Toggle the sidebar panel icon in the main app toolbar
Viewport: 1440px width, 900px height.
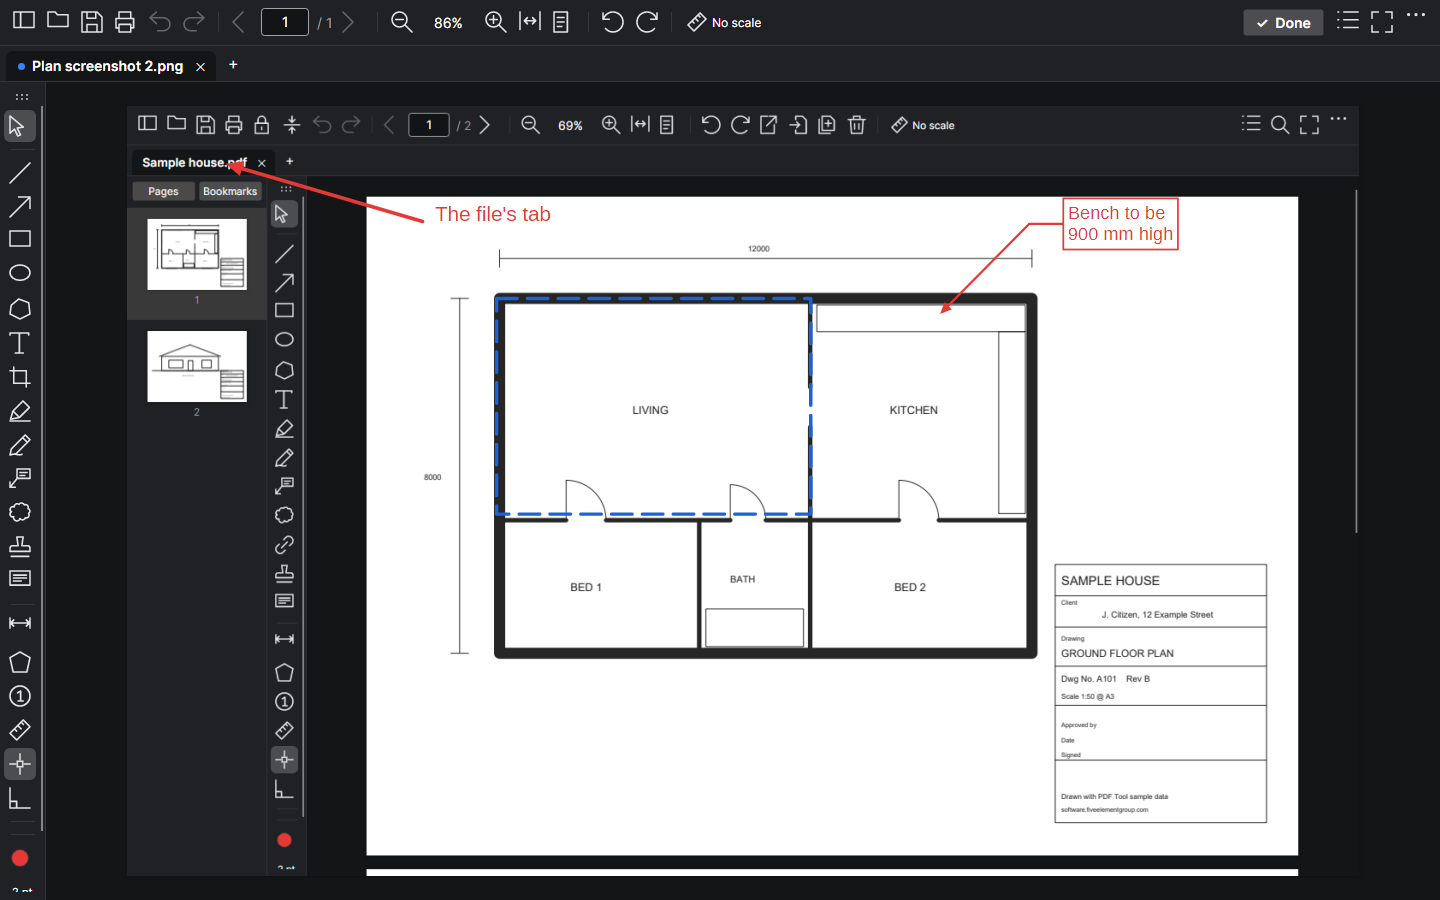point(24,21)
